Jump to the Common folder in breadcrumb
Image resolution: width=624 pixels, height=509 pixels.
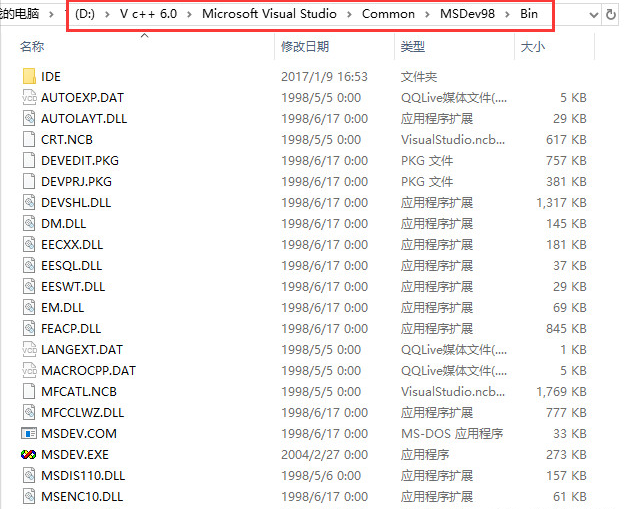(388, 15)
